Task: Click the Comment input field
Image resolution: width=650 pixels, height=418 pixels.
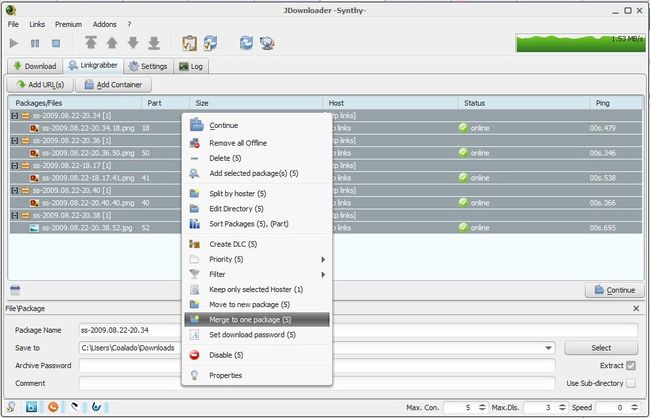Action: (x=317, y=383)
